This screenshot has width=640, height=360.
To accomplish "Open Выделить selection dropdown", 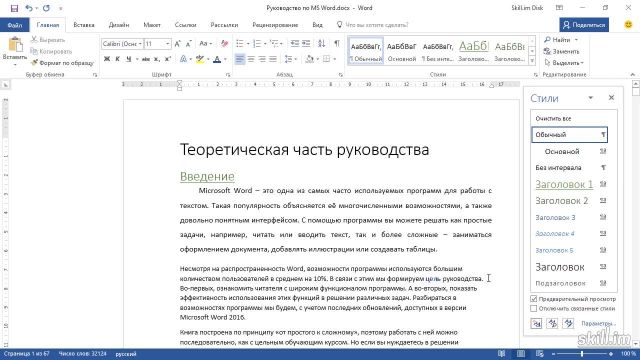I will point(564,63).
